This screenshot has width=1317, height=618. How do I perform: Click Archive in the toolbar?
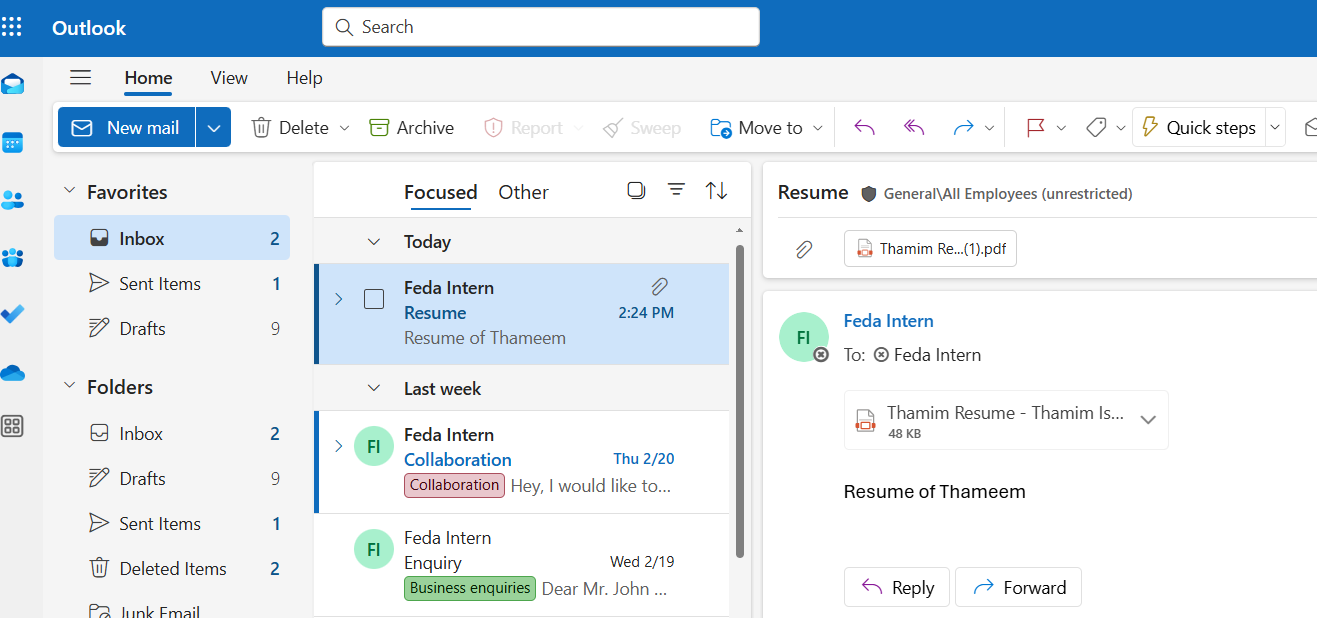[x=411, y=127]
